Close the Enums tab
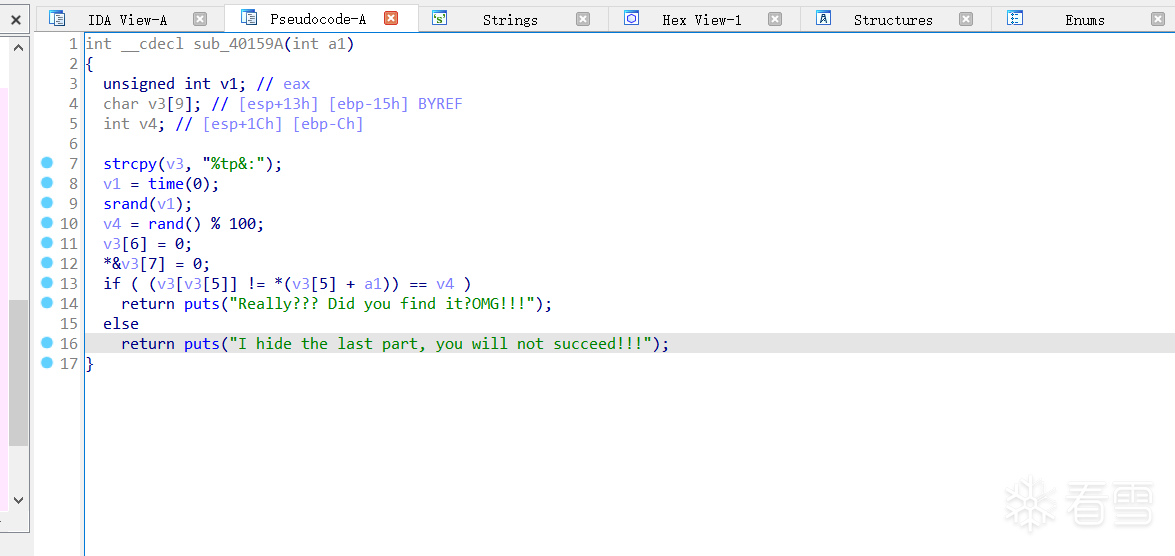The image size is (1175, 556). coord(1159,19)
